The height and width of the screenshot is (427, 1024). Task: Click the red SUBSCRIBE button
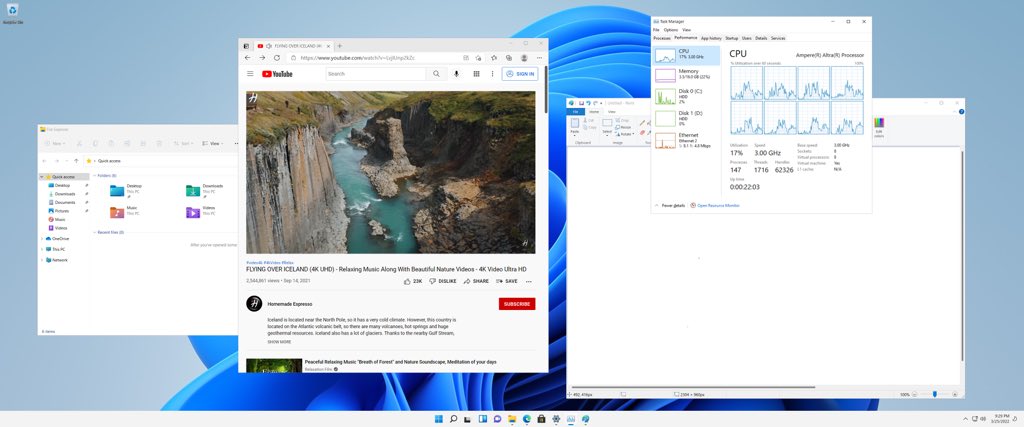coord(517,304)
